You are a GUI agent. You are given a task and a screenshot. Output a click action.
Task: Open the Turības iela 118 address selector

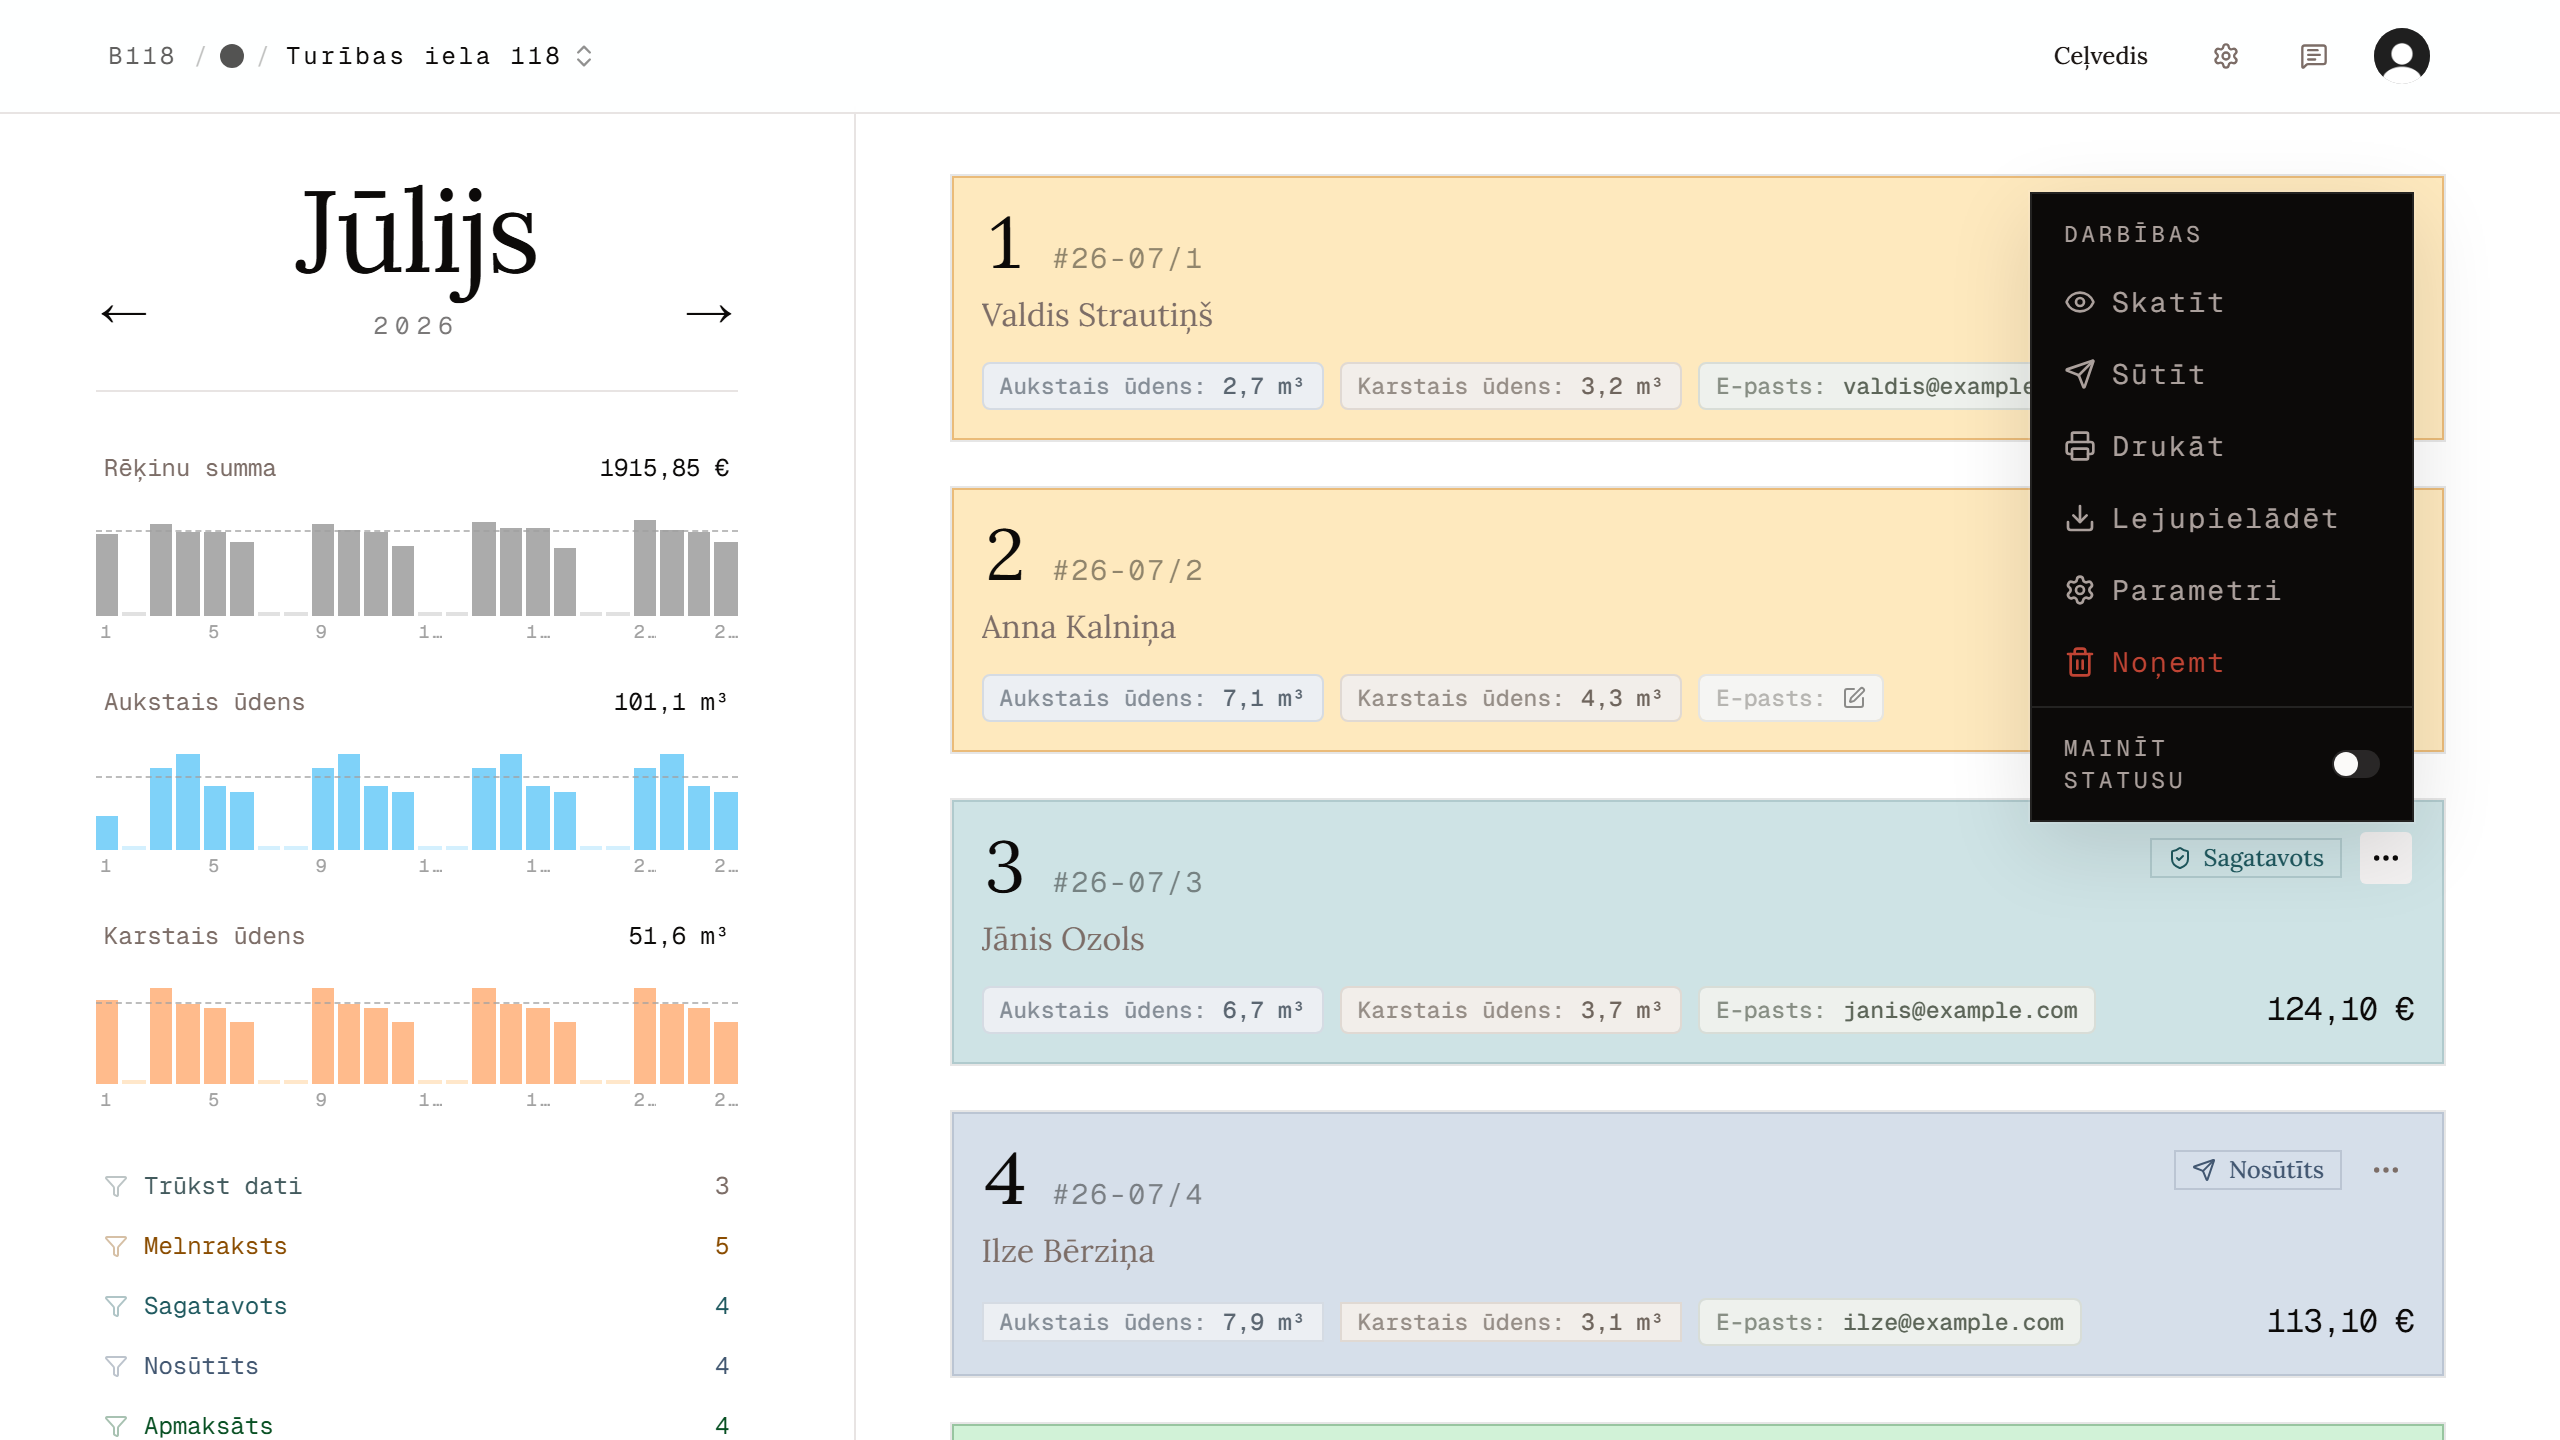click(439, 56)
